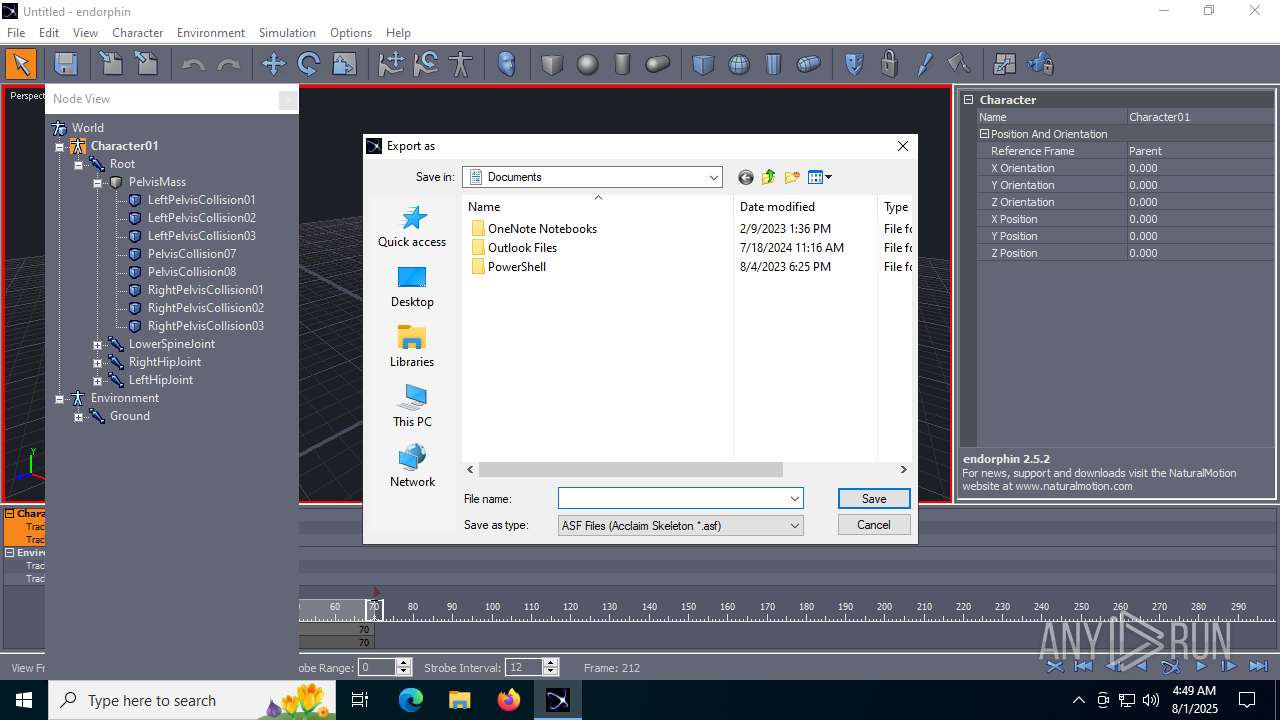Click the Save button in Export dialog

(x=874, y=498)
